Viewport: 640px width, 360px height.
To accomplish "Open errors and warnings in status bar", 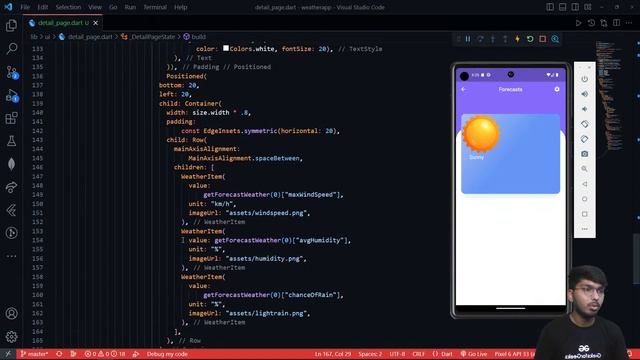I will (x=105, y=354).
